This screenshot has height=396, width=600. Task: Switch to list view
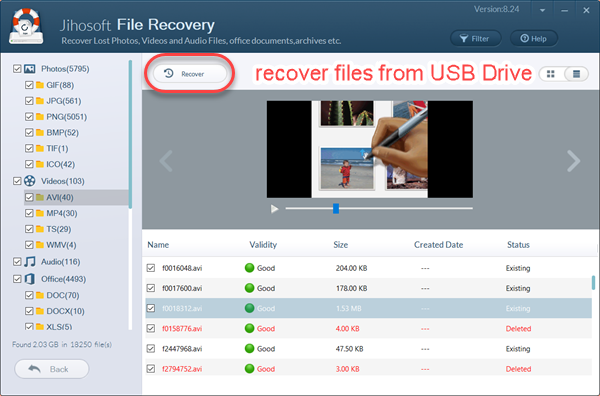point(576,74)
